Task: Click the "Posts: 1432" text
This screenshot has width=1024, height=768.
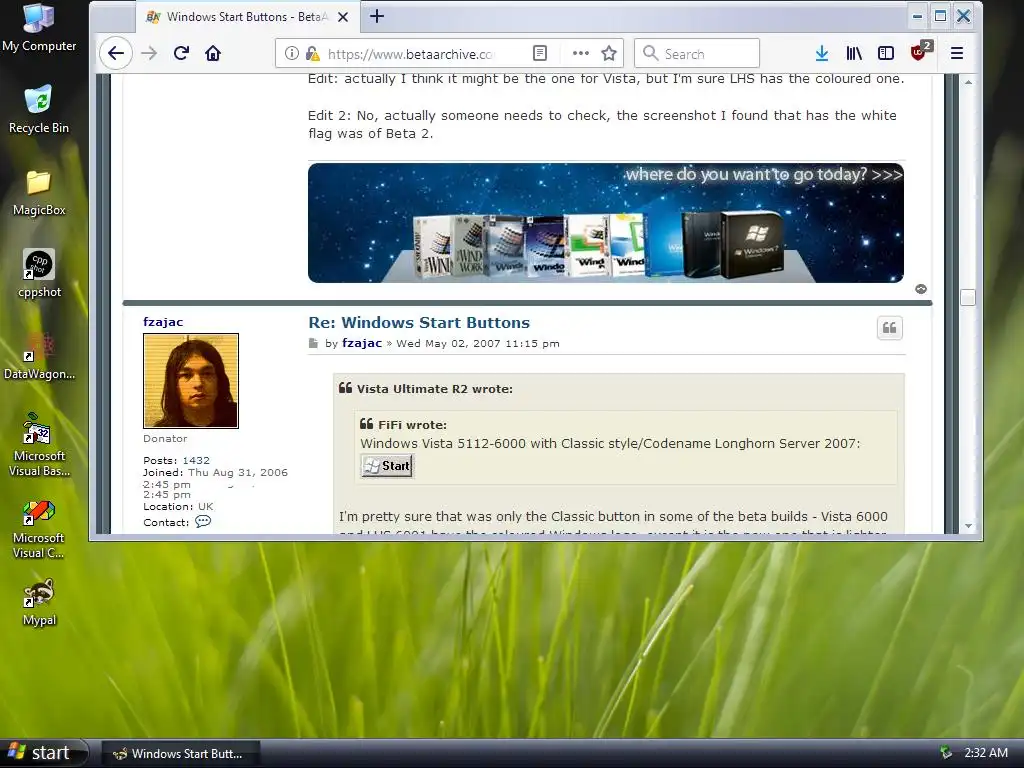Action: 176,460
